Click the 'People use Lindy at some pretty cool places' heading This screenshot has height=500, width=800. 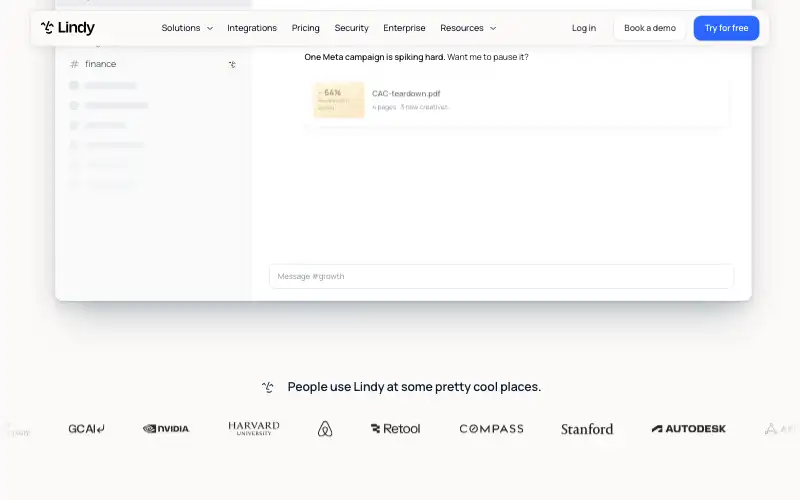[414, 387]
